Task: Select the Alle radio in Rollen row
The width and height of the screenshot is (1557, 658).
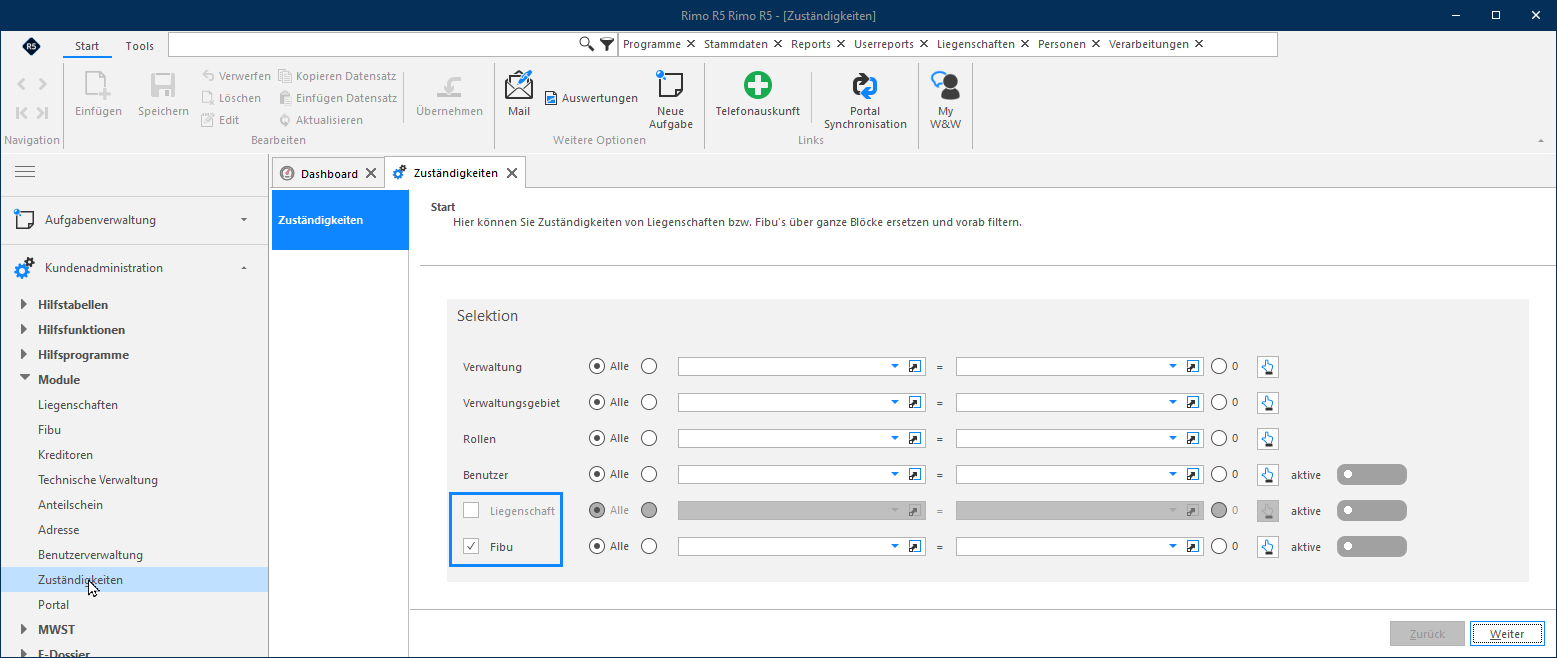Action: coord(598,439)
